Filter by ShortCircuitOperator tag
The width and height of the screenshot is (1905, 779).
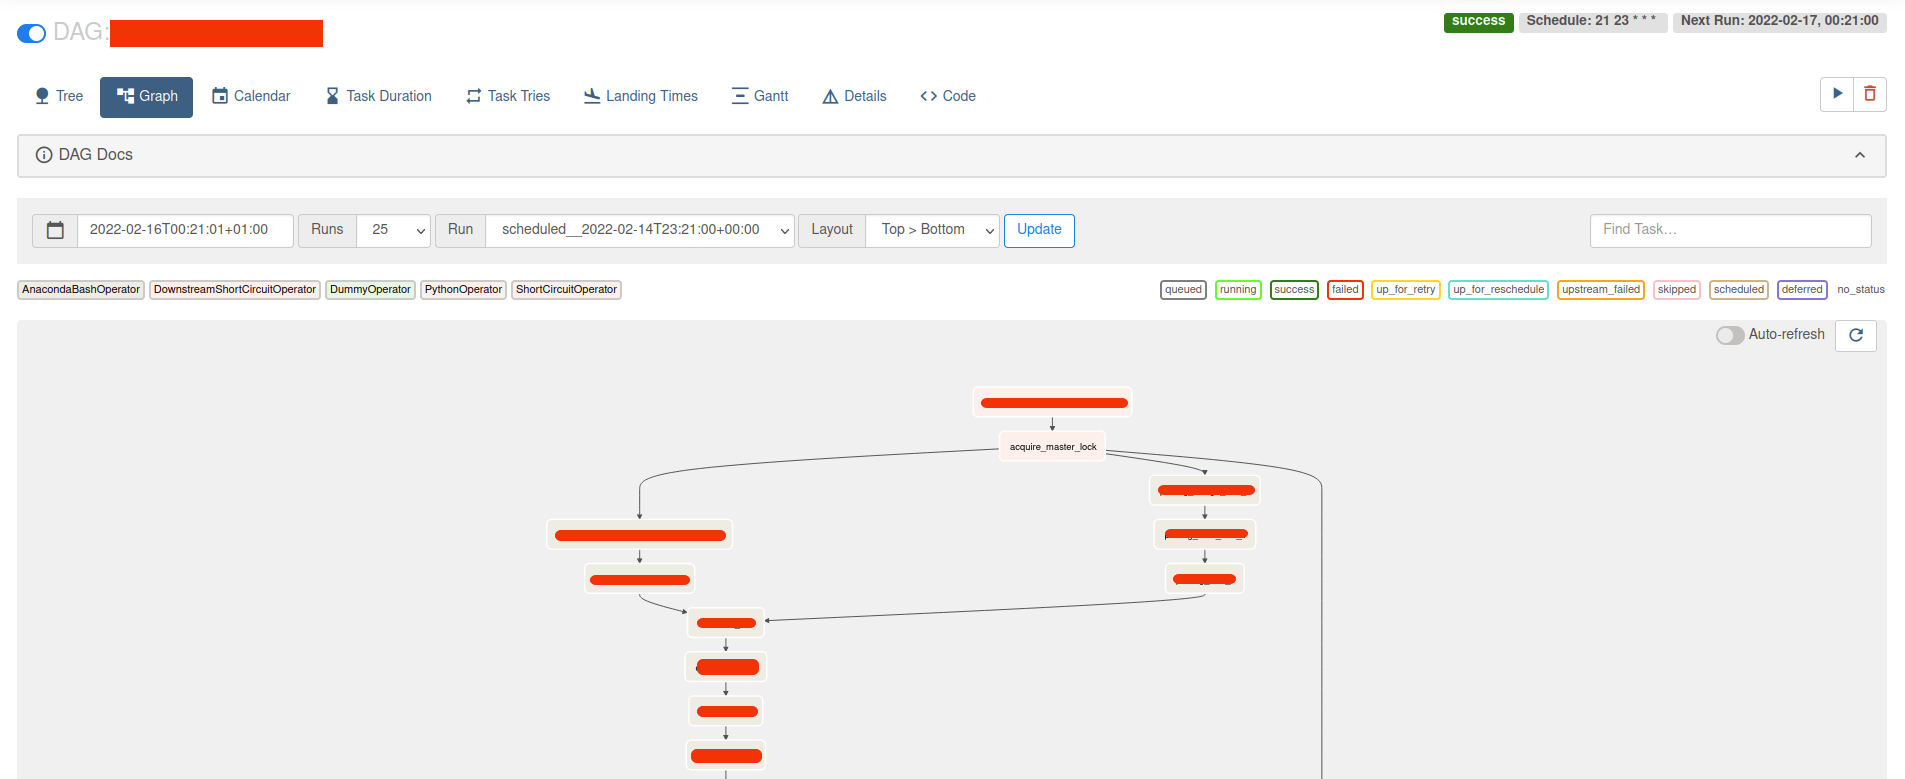click(566, 290)
